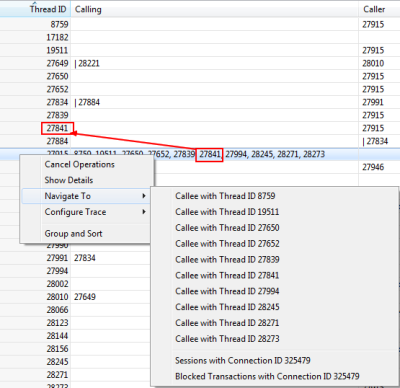Click Caller value 28010
The height and width of the screenshot is (388, 400).
pyautogui.click(x=373, y=63)
